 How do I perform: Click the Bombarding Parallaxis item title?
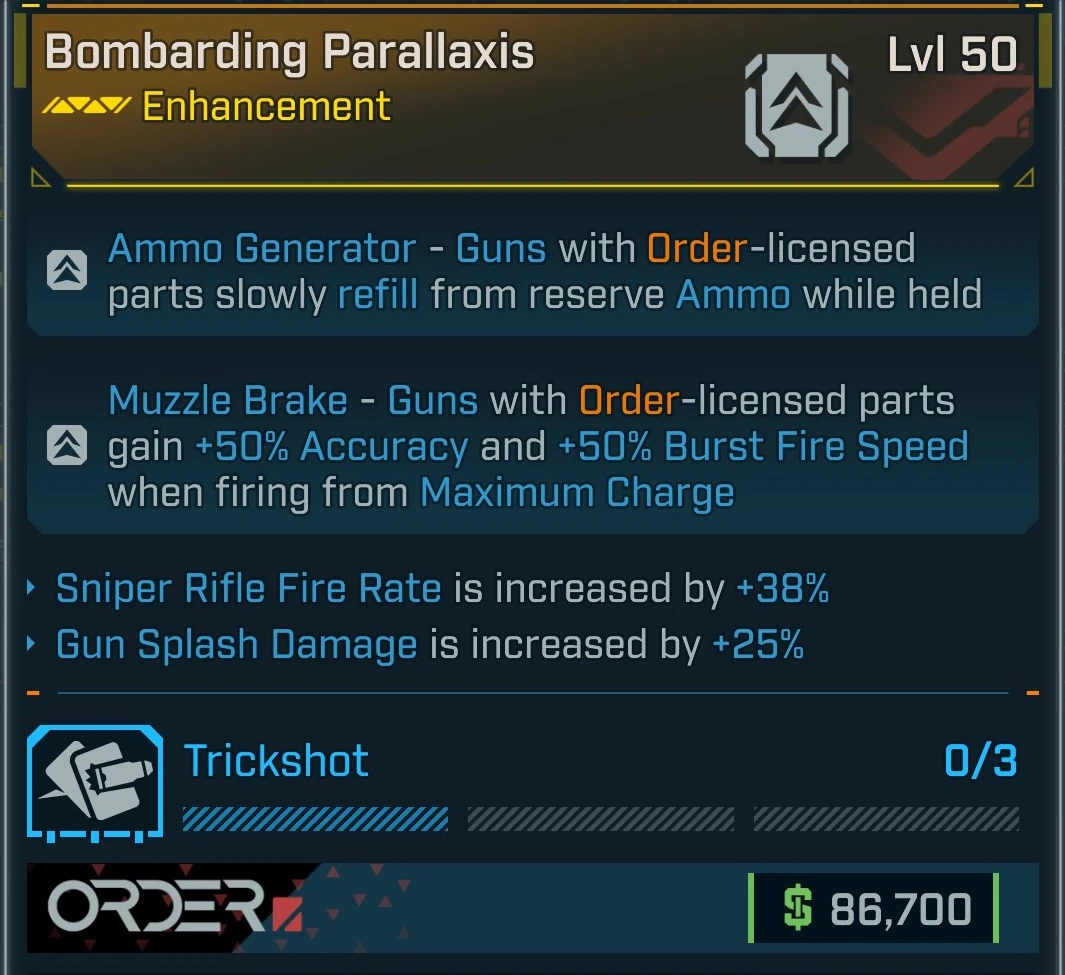click(x=289, y=53)
